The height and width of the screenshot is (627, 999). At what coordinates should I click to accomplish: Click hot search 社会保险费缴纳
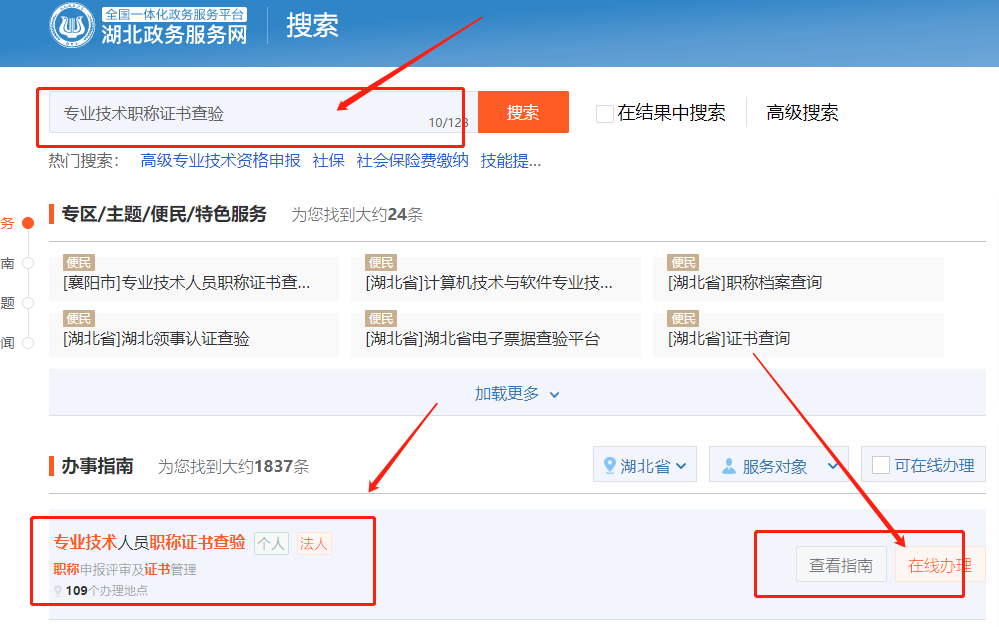(412, 161)
